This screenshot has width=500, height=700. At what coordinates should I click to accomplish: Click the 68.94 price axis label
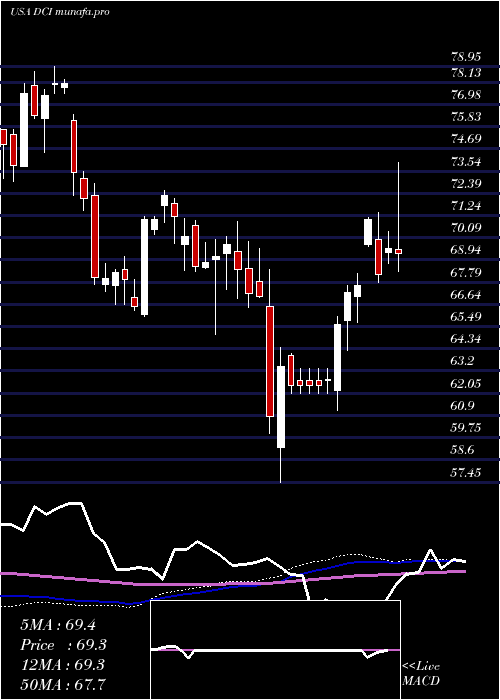point(467,250)
